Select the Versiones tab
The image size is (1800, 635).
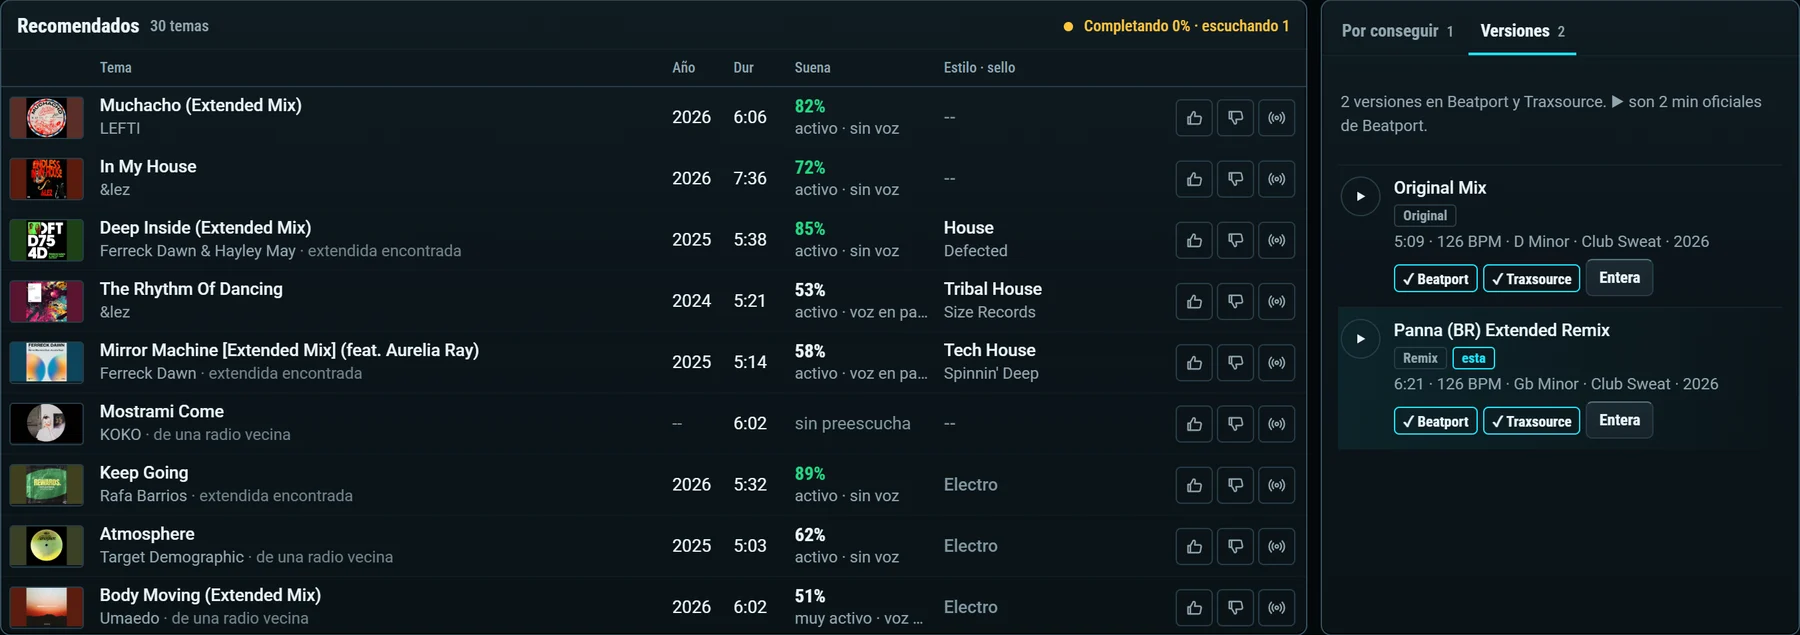tap(1522, 31)
